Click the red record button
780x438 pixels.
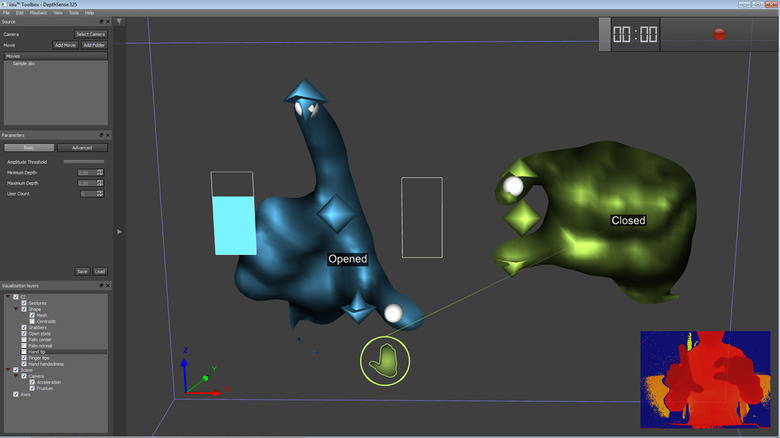pyautogui.click(x=719, y=34)
